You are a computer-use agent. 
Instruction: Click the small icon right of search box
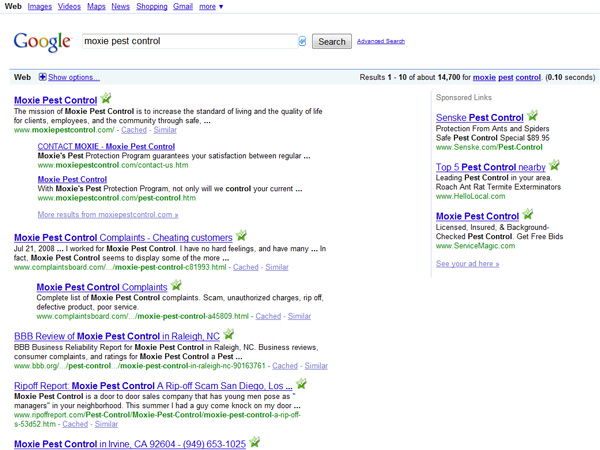tap(302, 41)
